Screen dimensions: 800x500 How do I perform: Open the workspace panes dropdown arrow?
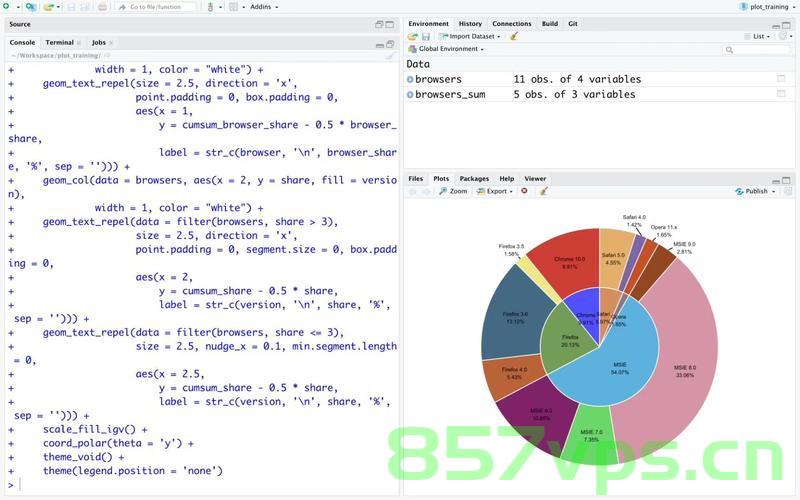(x=243, y=7)
